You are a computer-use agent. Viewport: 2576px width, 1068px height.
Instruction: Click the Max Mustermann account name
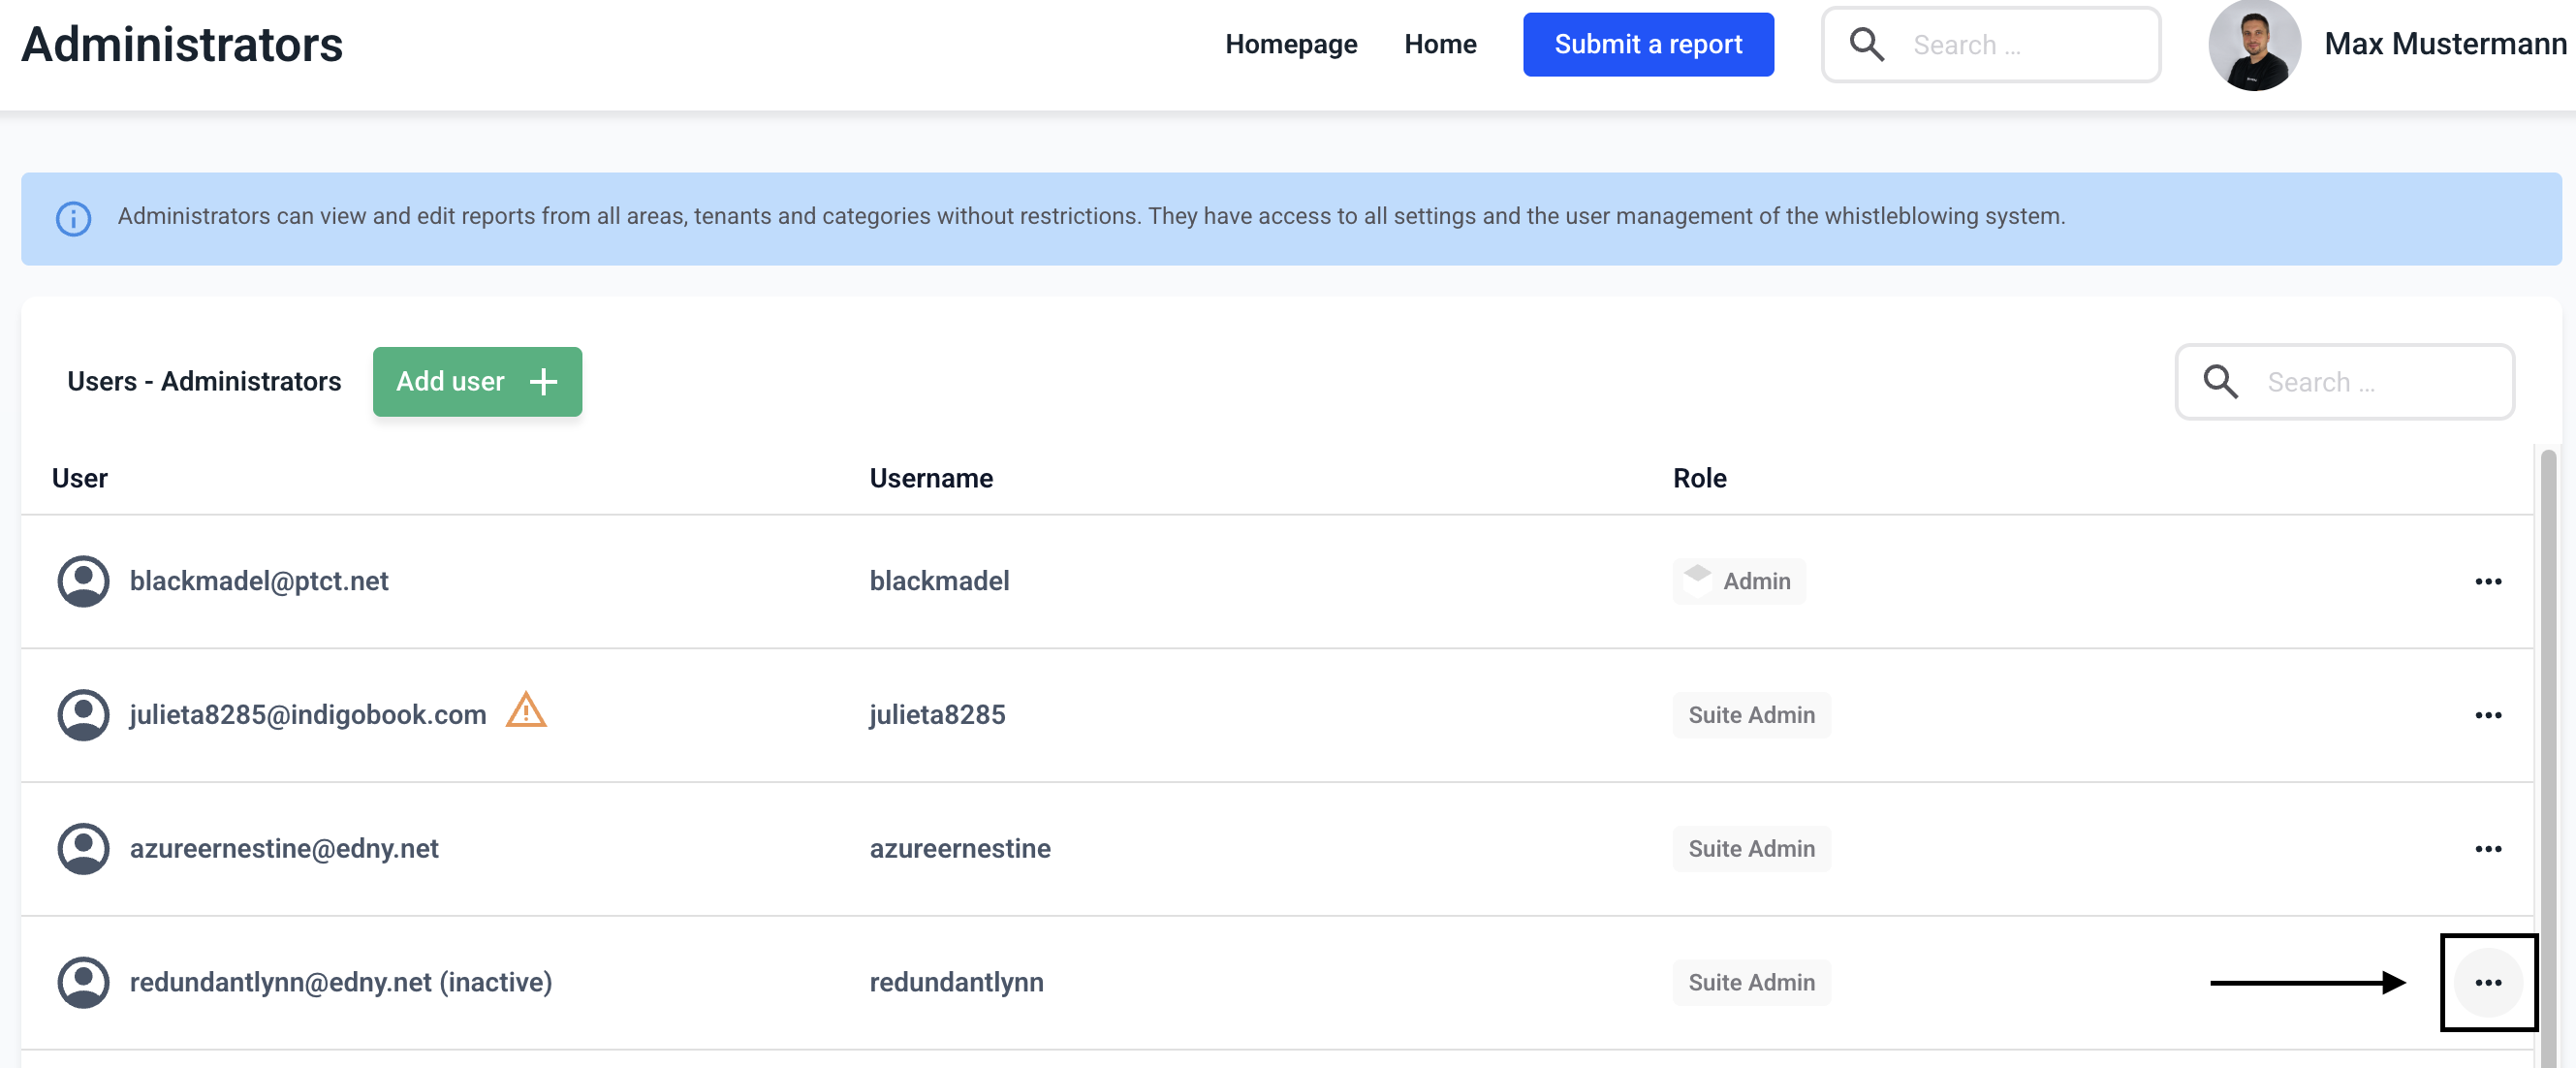point(2444,45)
